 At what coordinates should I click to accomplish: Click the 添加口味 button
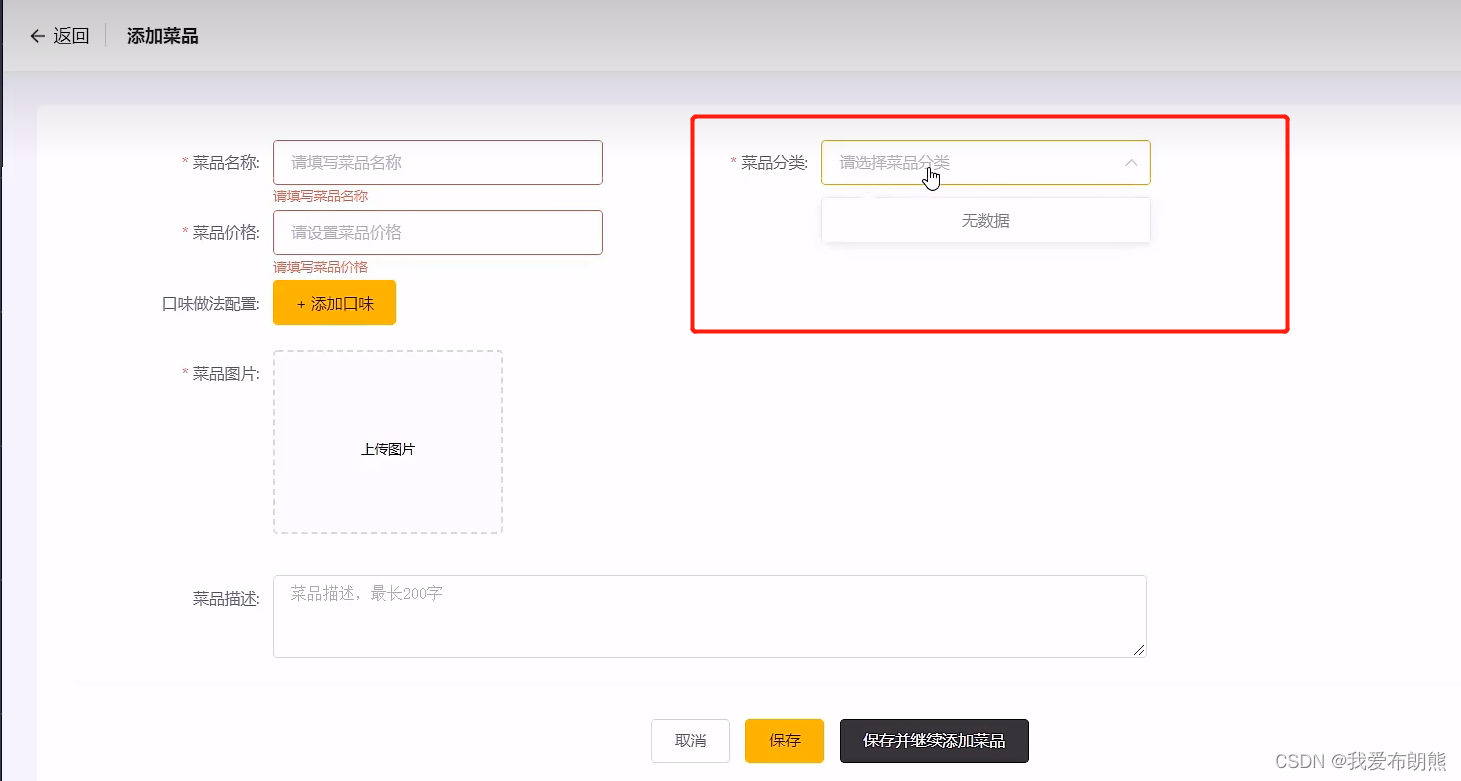[x=334, y=303]
